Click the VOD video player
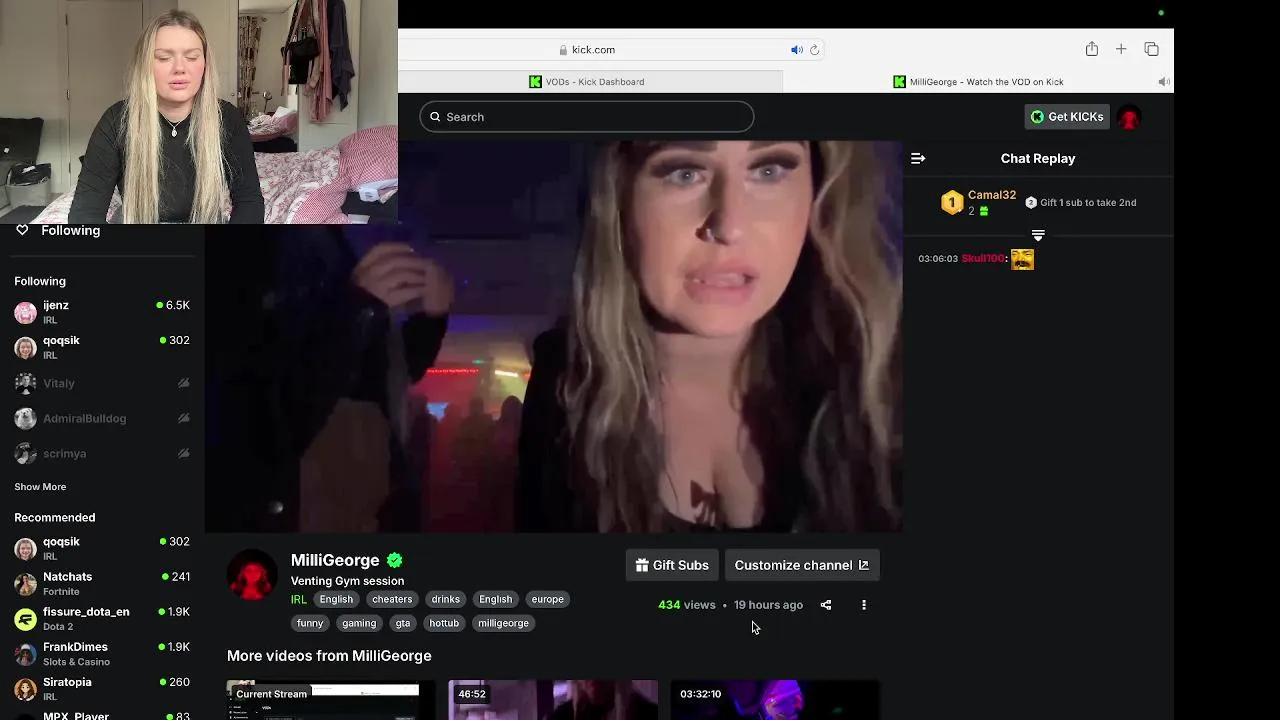Image resolution: width=1280 pixels, height=720 pixels. click(x=554, y=336)
